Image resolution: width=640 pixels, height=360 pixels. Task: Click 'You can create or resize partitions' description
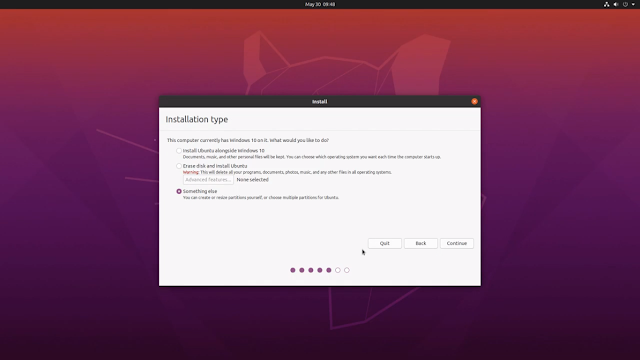261,198
